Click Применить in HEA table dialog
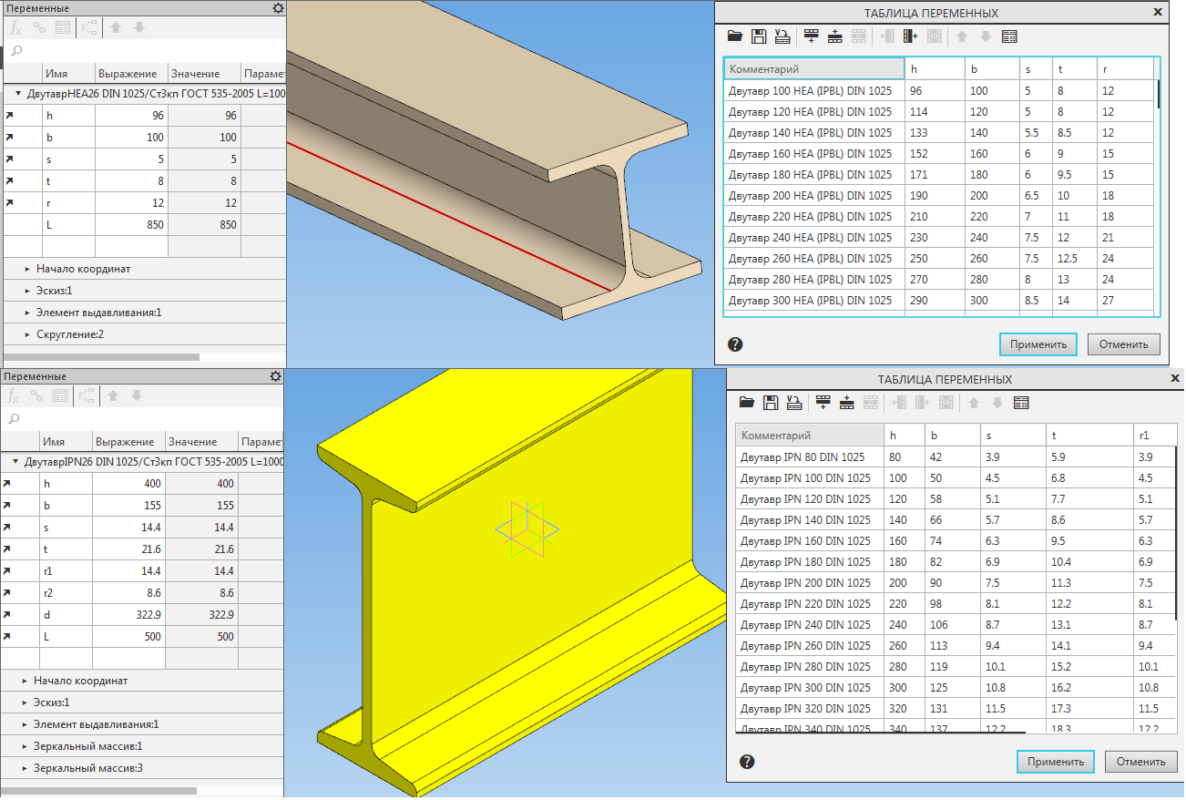This screenshot has height=800, width=1186. point(1038,345)
